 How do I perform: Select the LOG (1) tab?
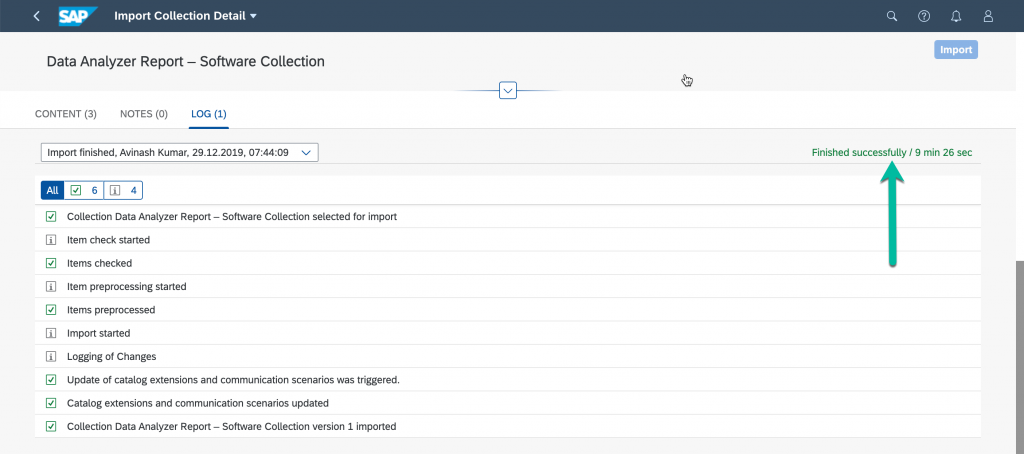pos(209,114)
